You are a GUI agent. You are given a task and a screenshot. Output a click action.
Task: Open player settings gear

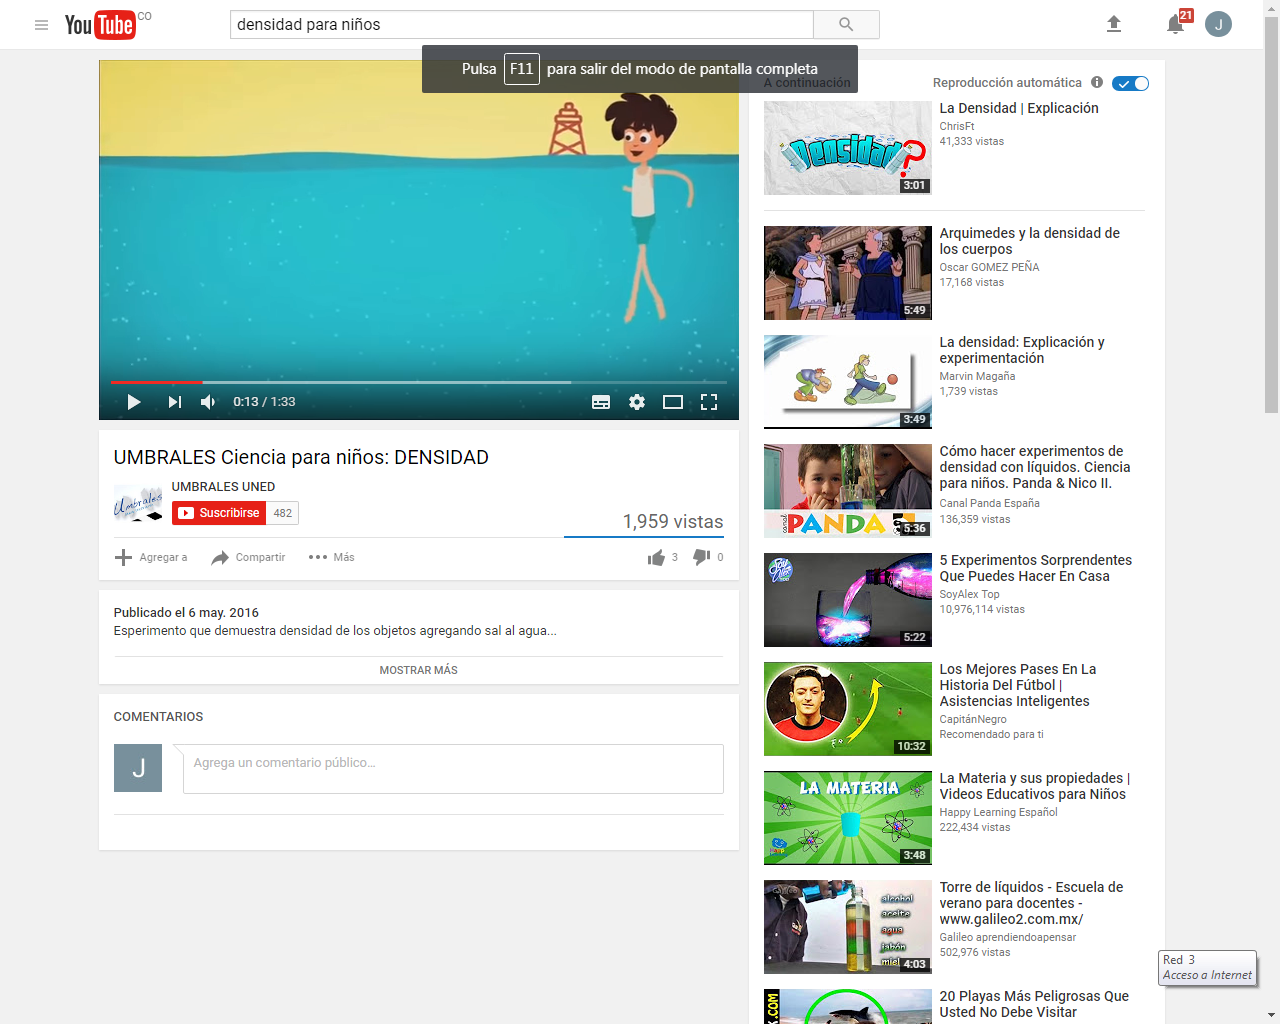click(637, 402)
